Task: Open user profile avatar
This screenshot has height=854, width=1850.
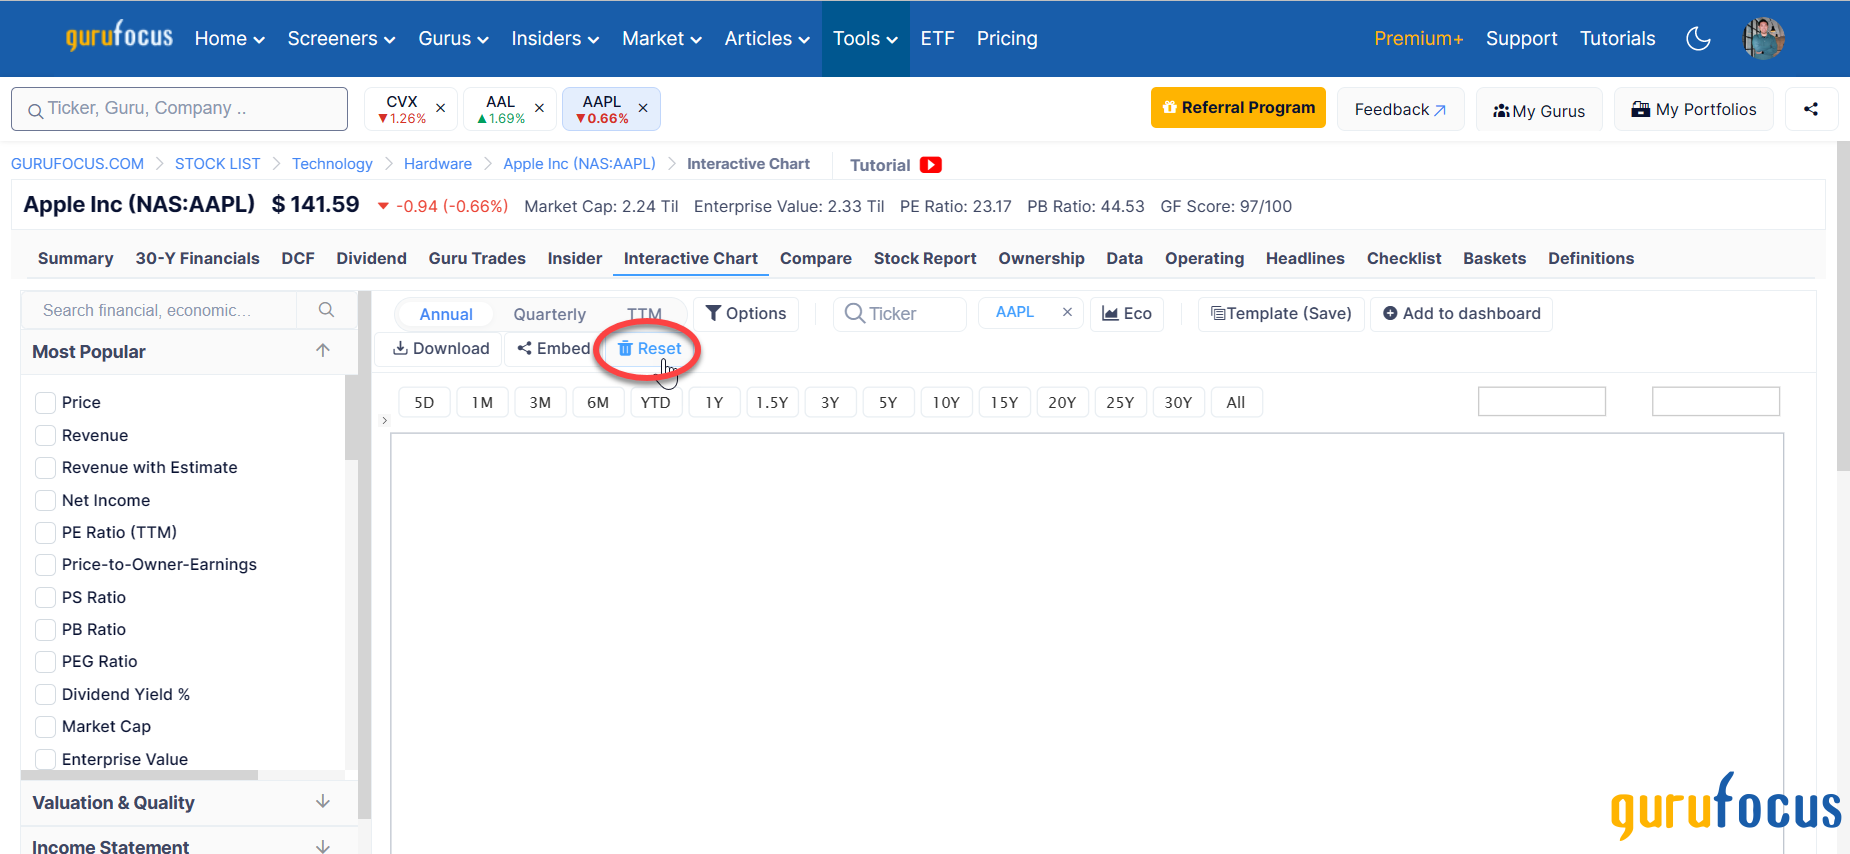Action: pyautogui.click(x=1763, y=39)
